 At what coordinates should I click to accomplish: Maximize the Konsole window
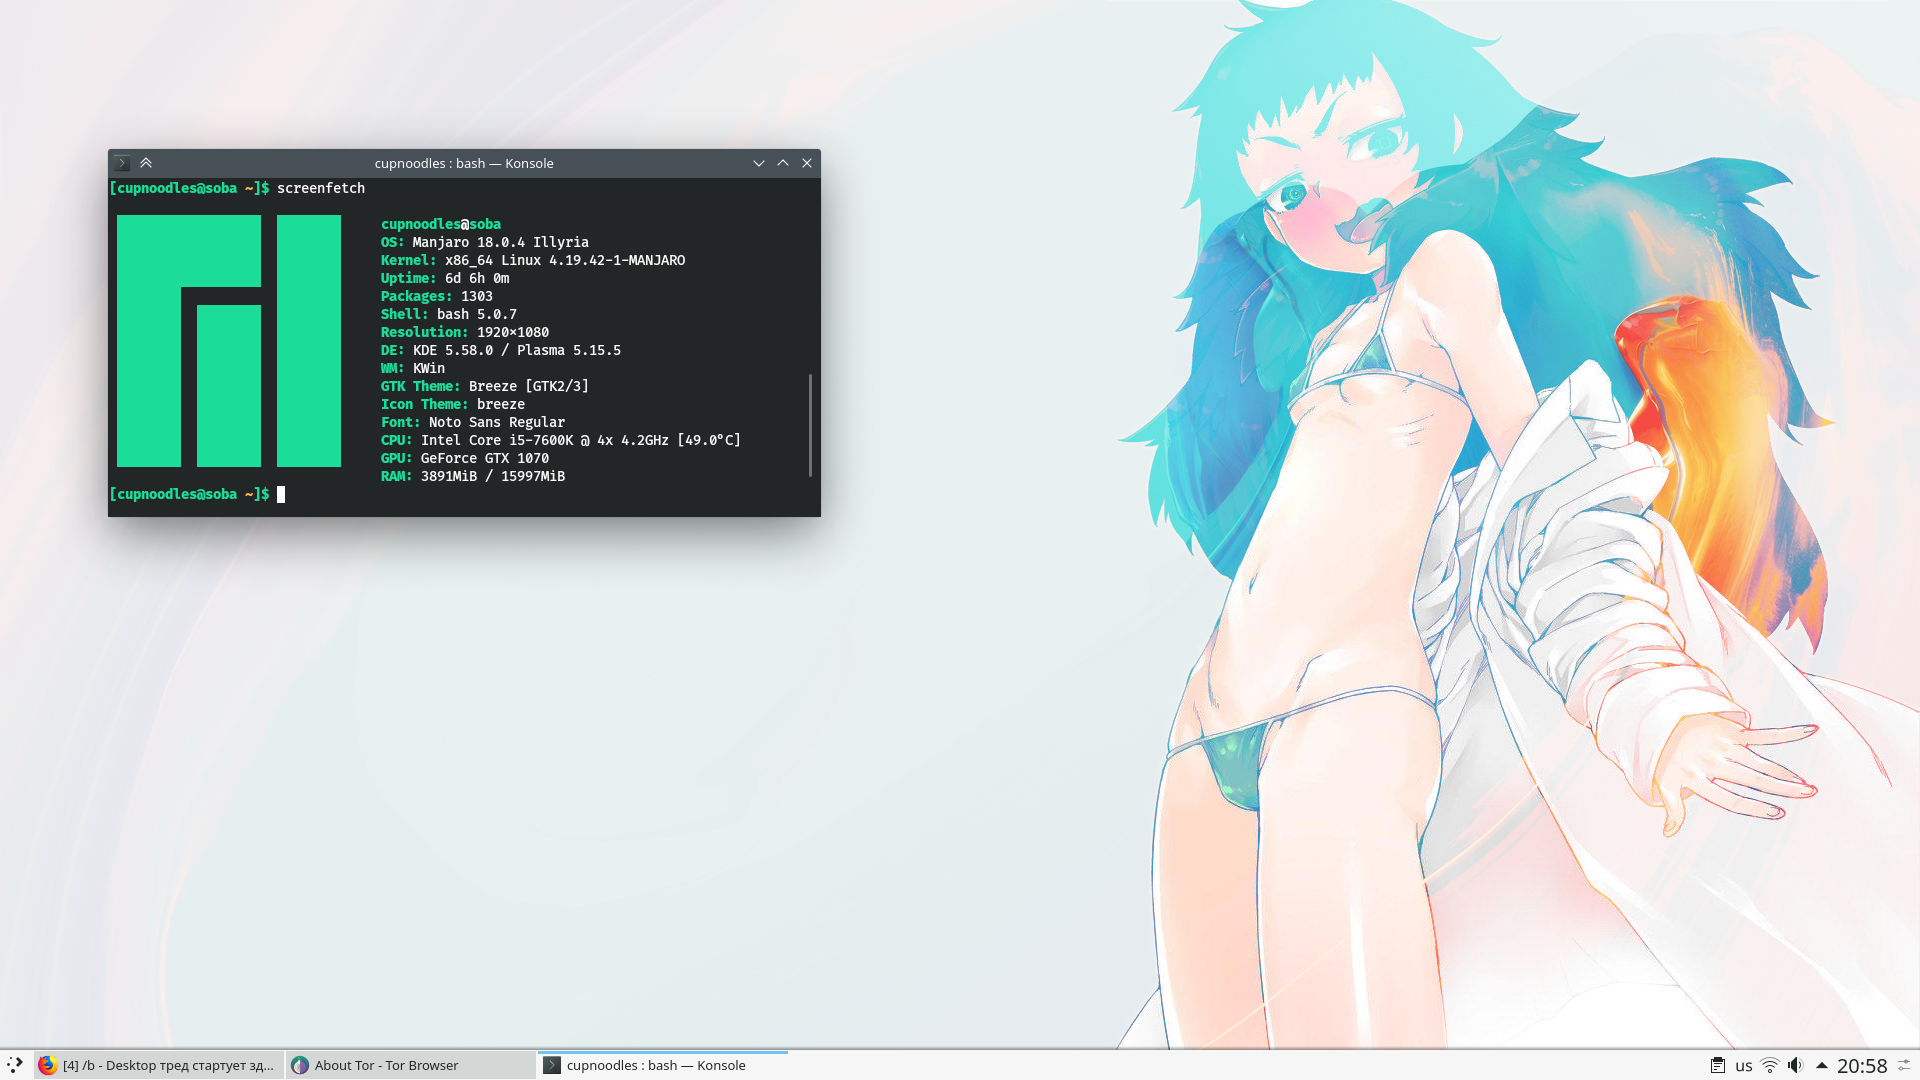783,163
